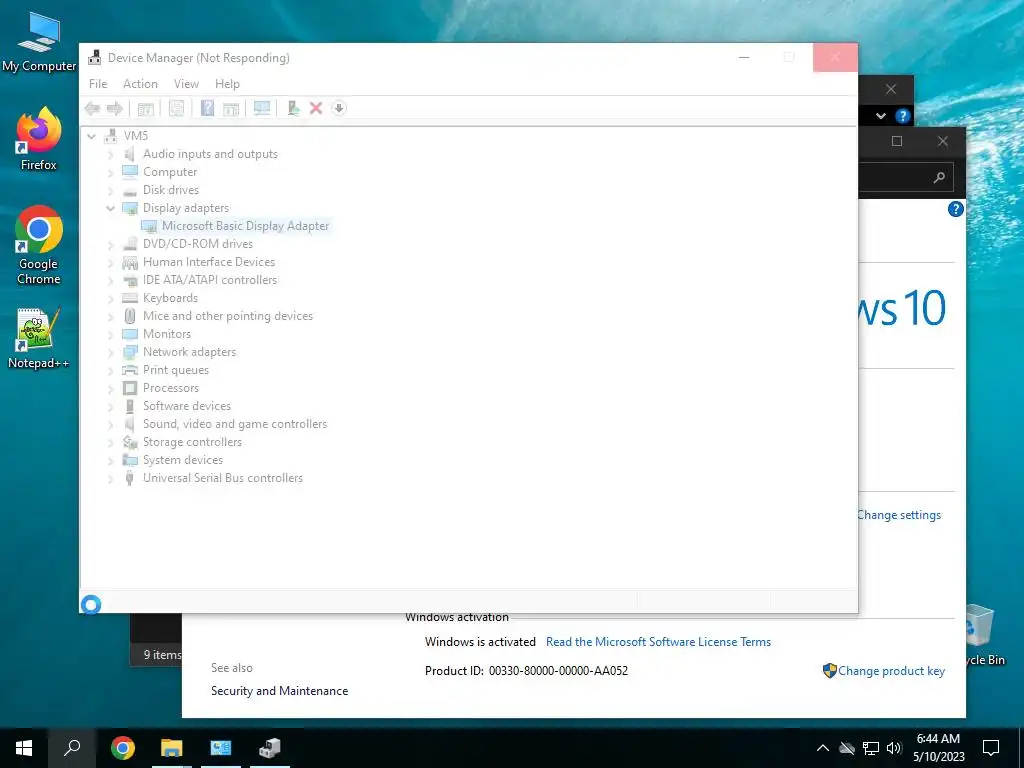Screen dimensions: 1024x768
Task: Select the Print queues category
Action: pyautogui.click(x=176, y=370)
